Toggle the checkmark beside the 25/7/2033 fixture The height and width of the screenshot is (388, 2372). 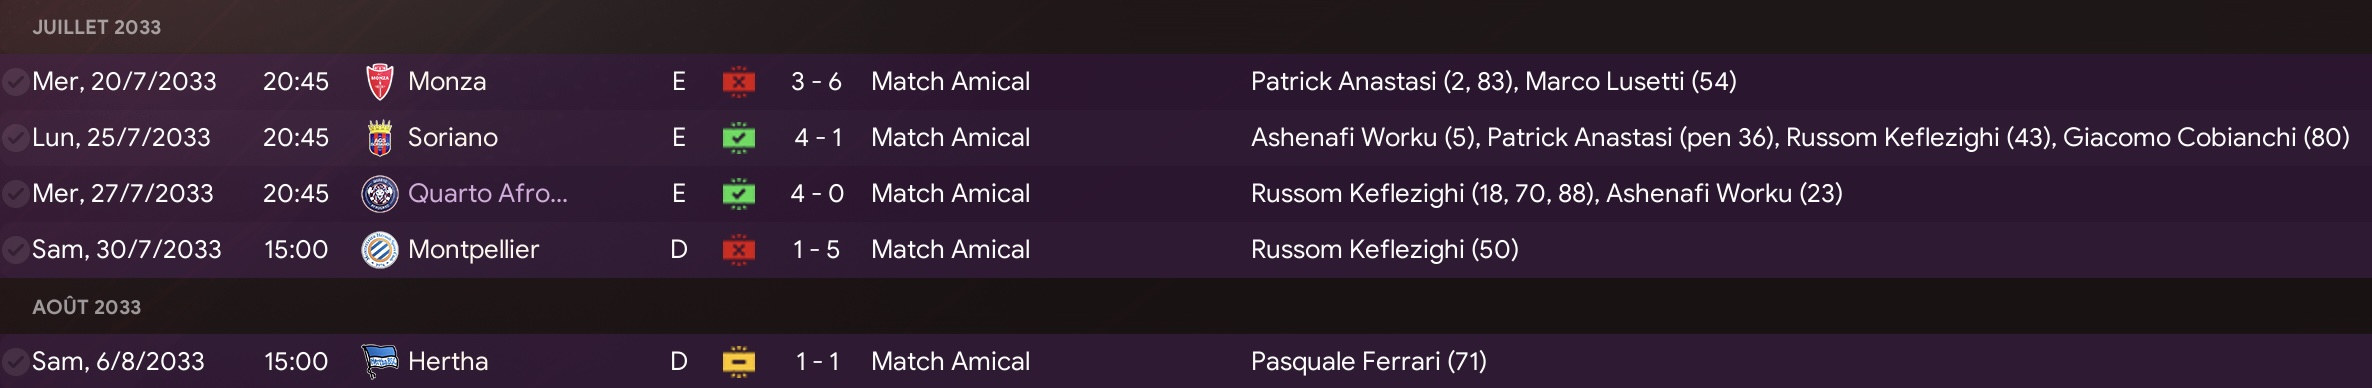click(15, 138)
